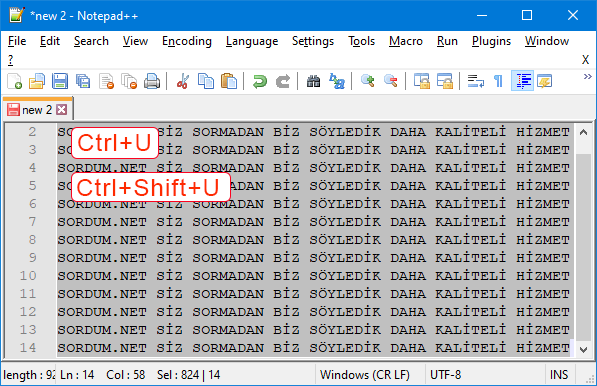The height and width of the screenshot is (386, 597).
Task: Open the Encoding menu
Action: click(x=187, y=41)
